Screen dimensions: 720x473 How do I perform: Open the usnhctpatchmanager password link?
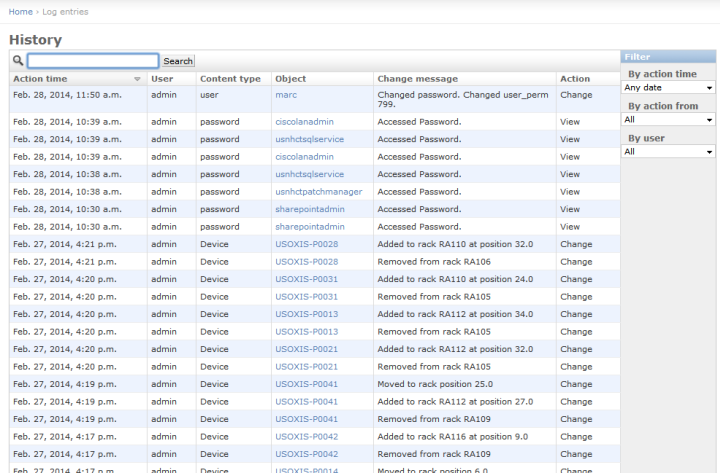coord(319,191)
